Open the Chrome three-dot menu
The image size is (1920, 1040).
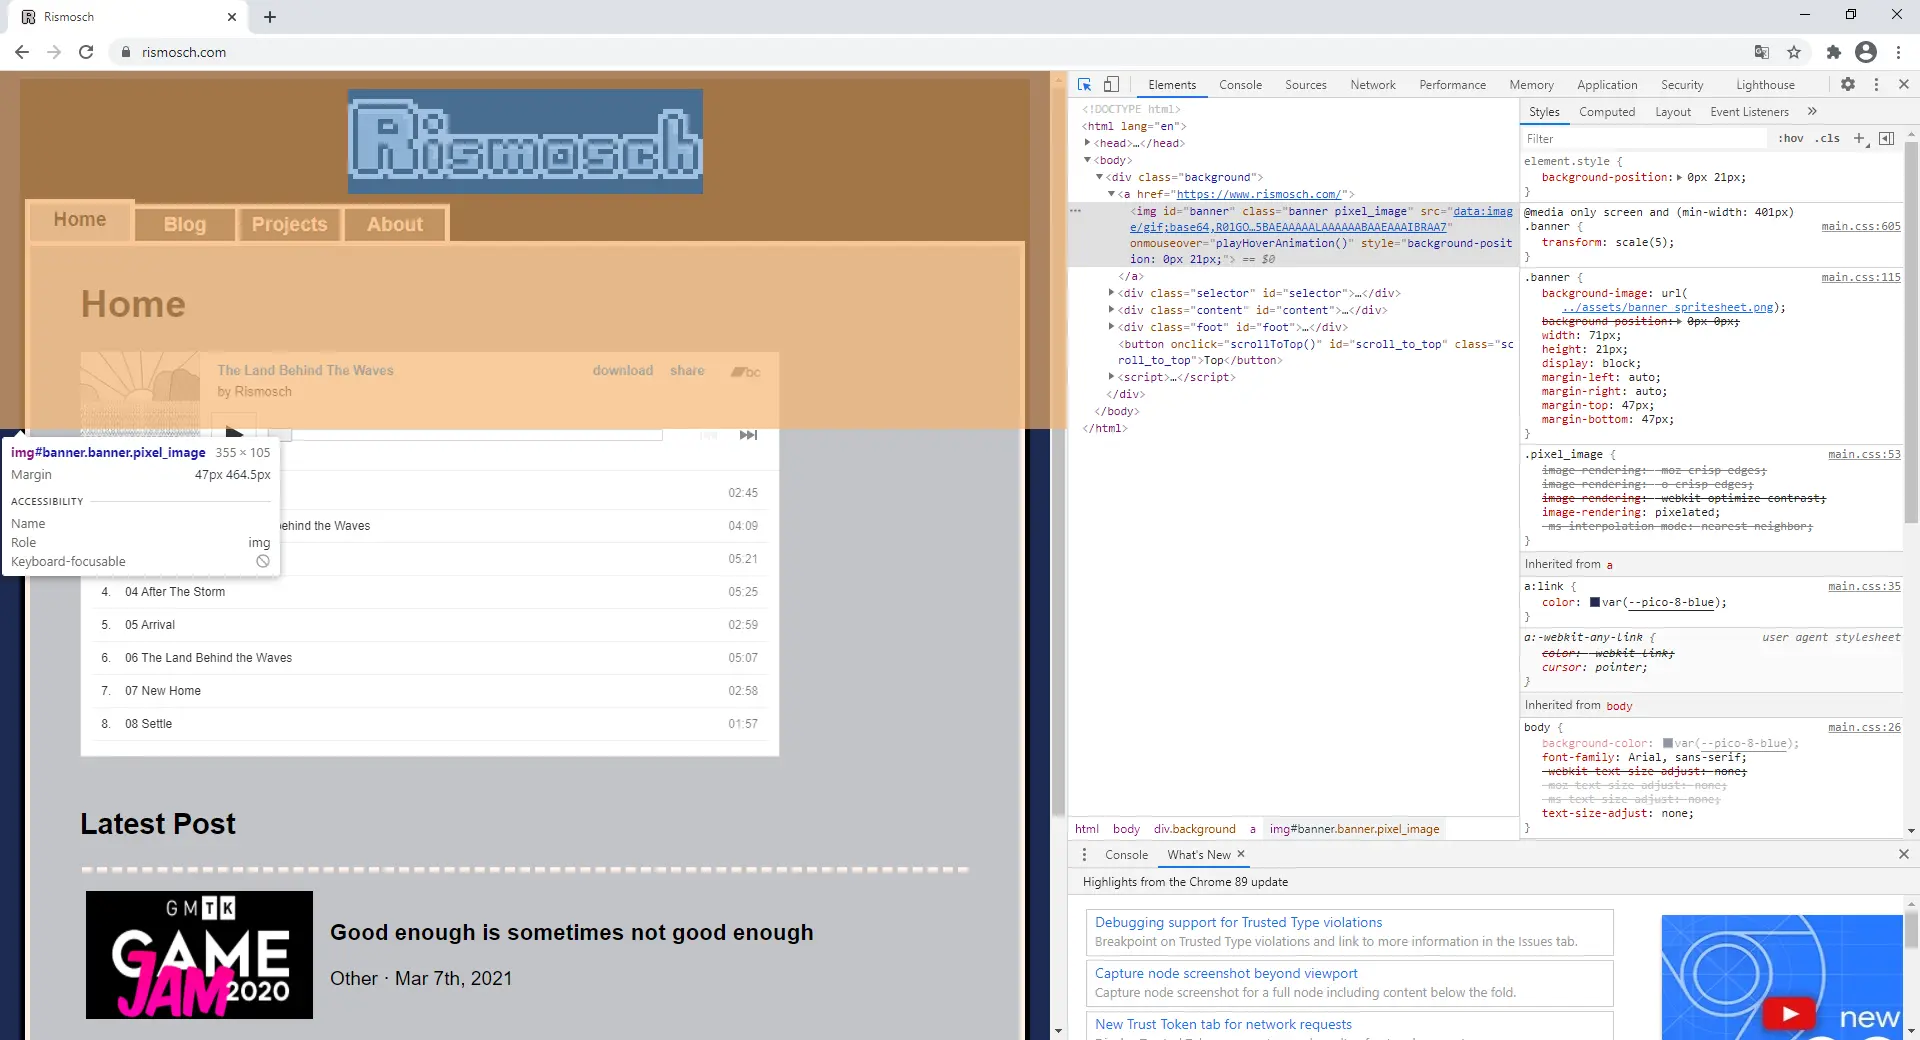pos(1898,52)
